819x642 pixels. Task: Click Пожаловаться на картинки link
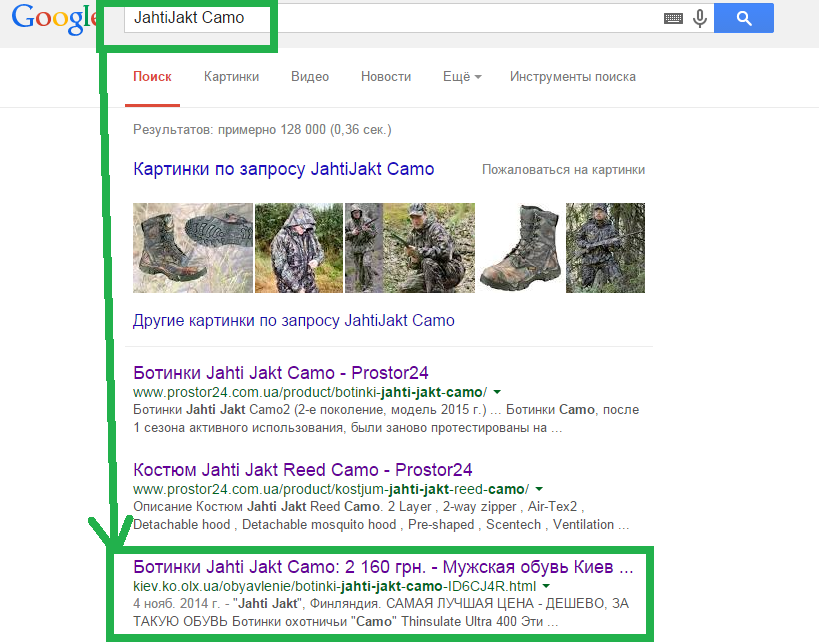[563, 170]
